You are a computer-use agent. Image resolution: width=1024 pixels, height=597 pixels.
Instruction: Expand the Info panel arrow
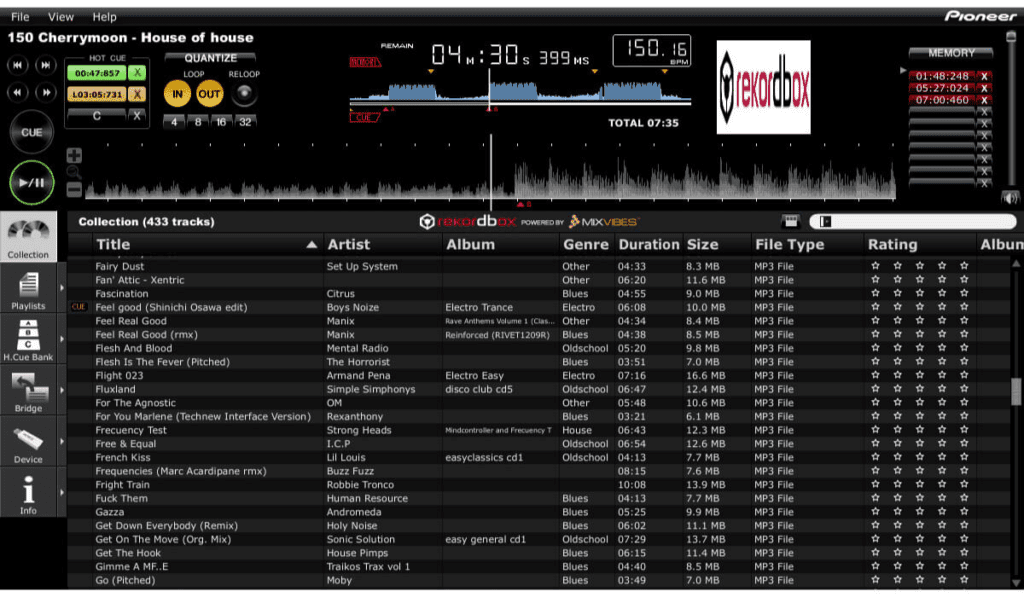(62, 493)
